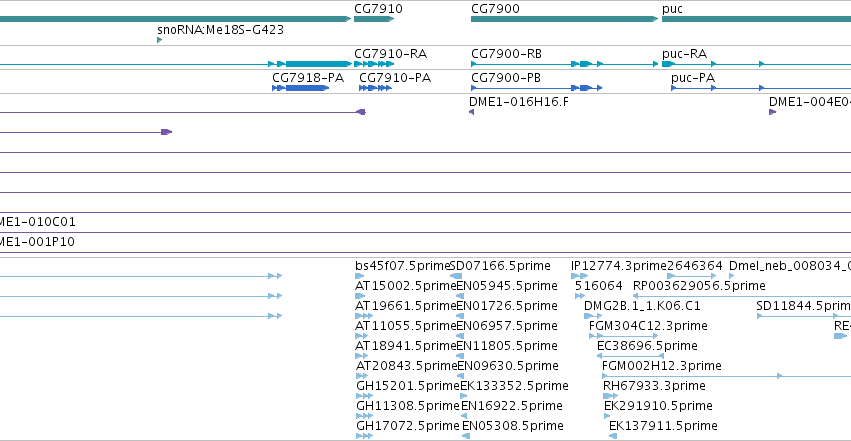Click the puc-PA label
Screen dimensions: 851x441
[693, 78]
